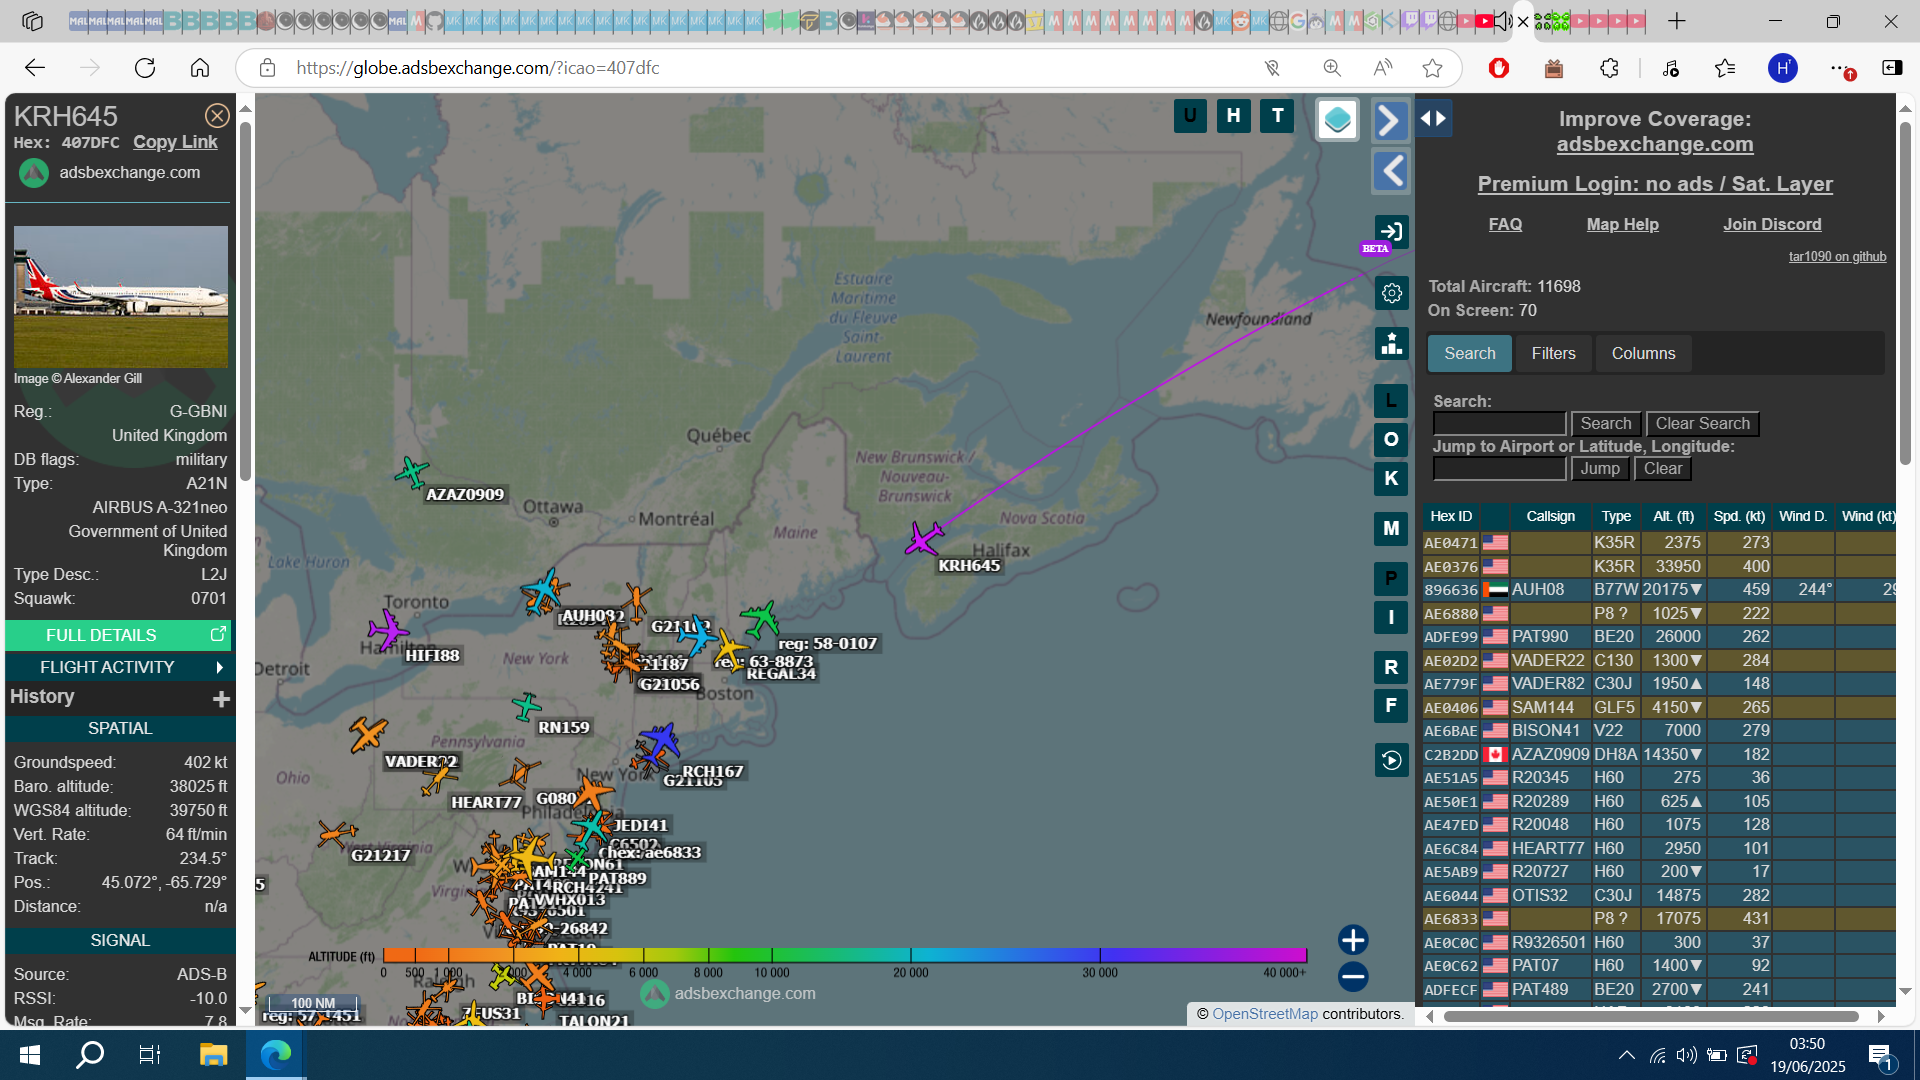Sort table by Callsign column
This screenshot has width=1920, height=1080.
pos(1550,516)
